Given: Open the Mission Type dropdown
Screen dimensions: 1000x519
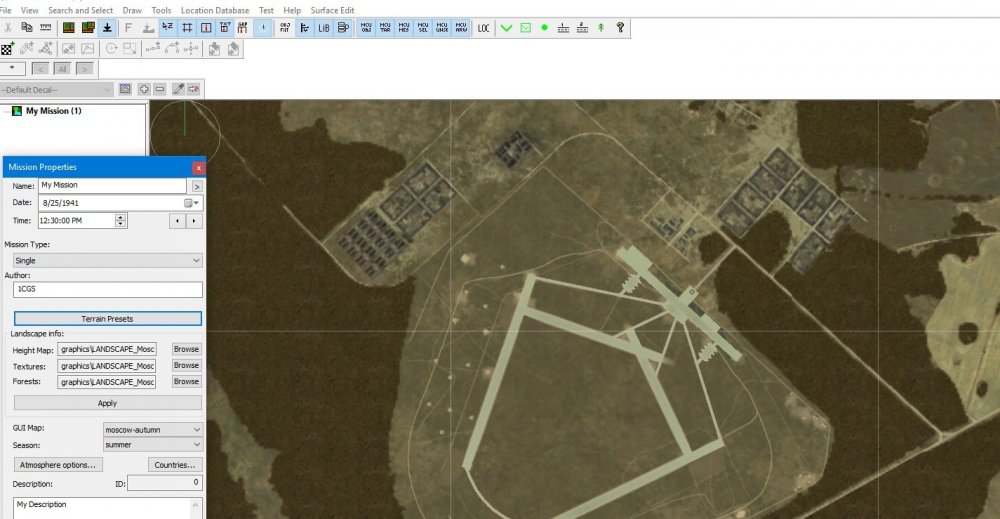Looking at the screenshot, I should [x=107, y=260].
